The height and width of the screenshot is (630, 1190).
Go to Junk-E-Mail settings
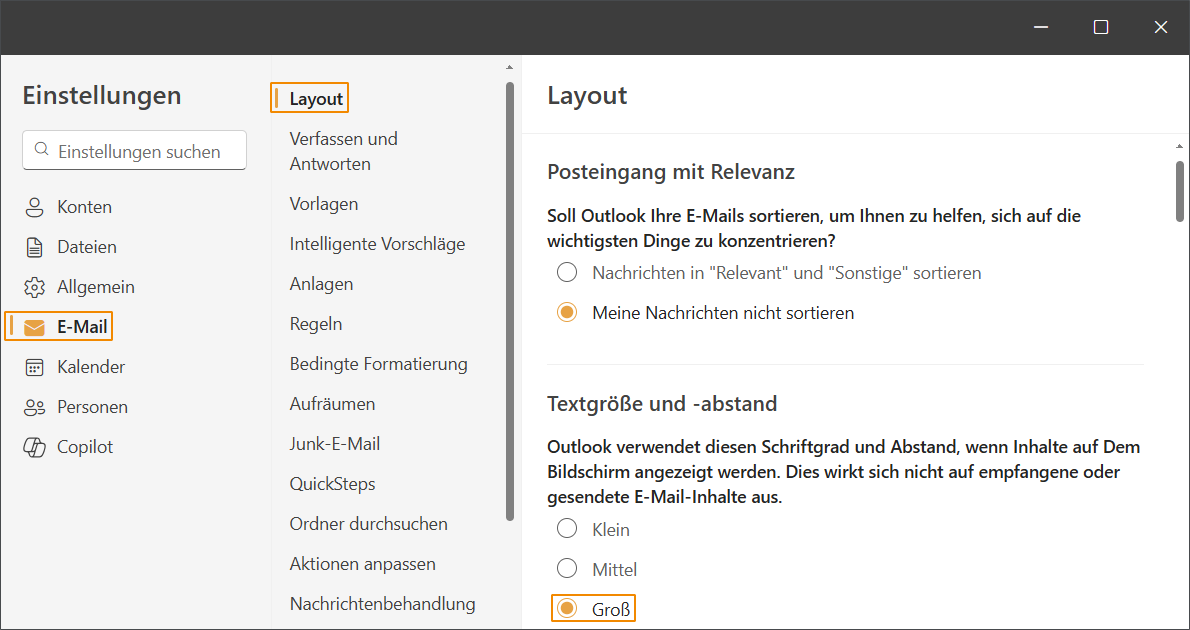pos(334,444)
